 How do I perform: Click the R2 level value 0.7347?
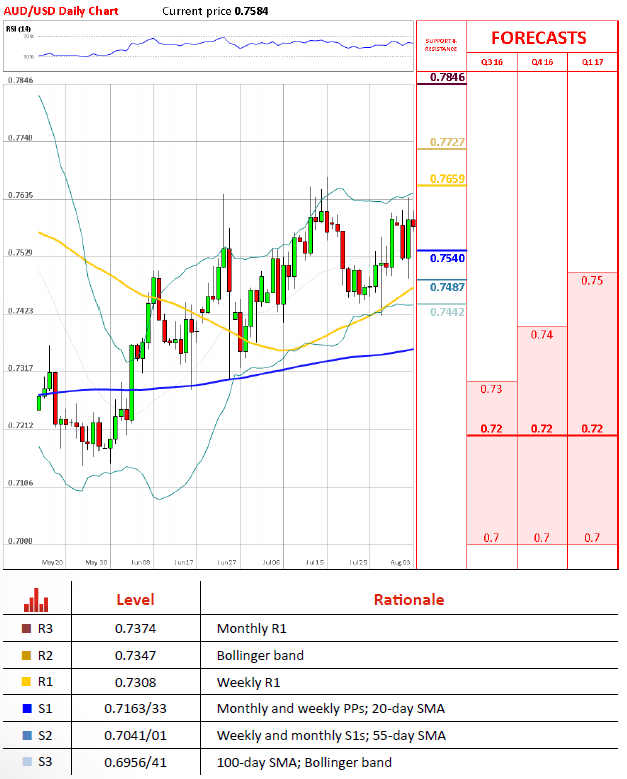[135, 655]
